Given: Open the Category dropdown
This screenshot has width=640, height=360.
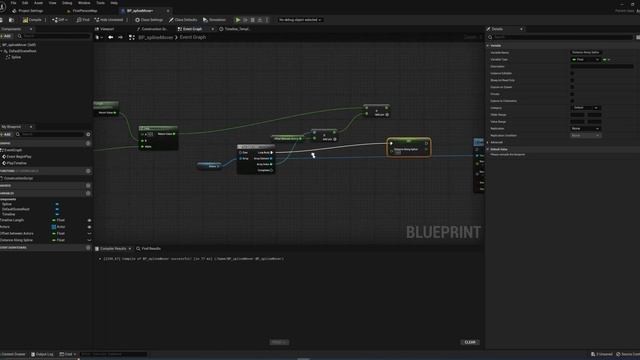Looking at the screenshot, I should (585, 108).
